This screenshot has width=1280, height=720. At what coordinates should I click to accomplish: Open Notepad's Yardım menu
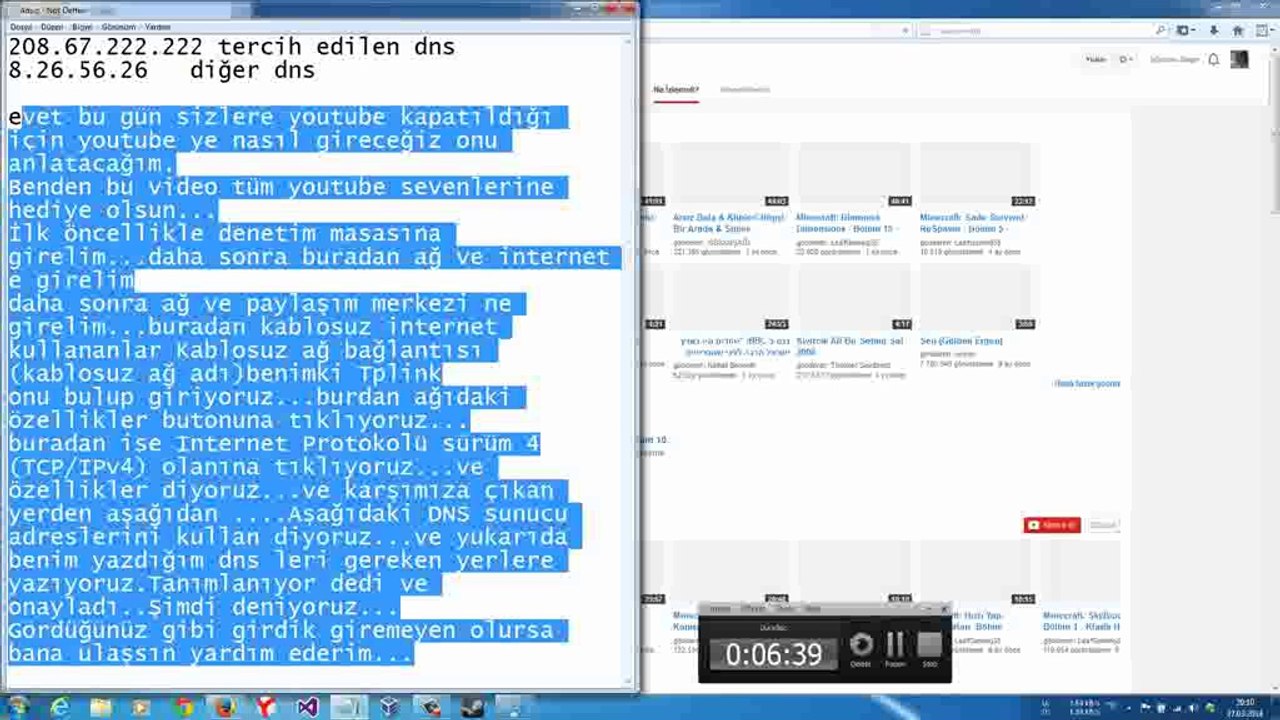tap(158, 27)
